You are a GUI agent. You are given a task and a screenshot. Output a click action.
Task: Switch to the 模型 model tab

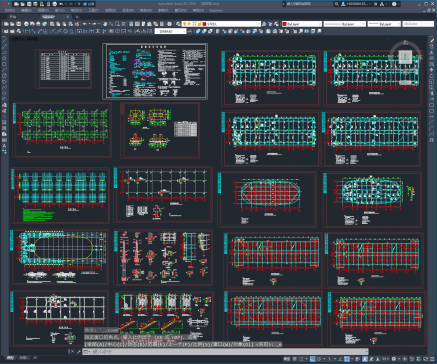point(11,357)
